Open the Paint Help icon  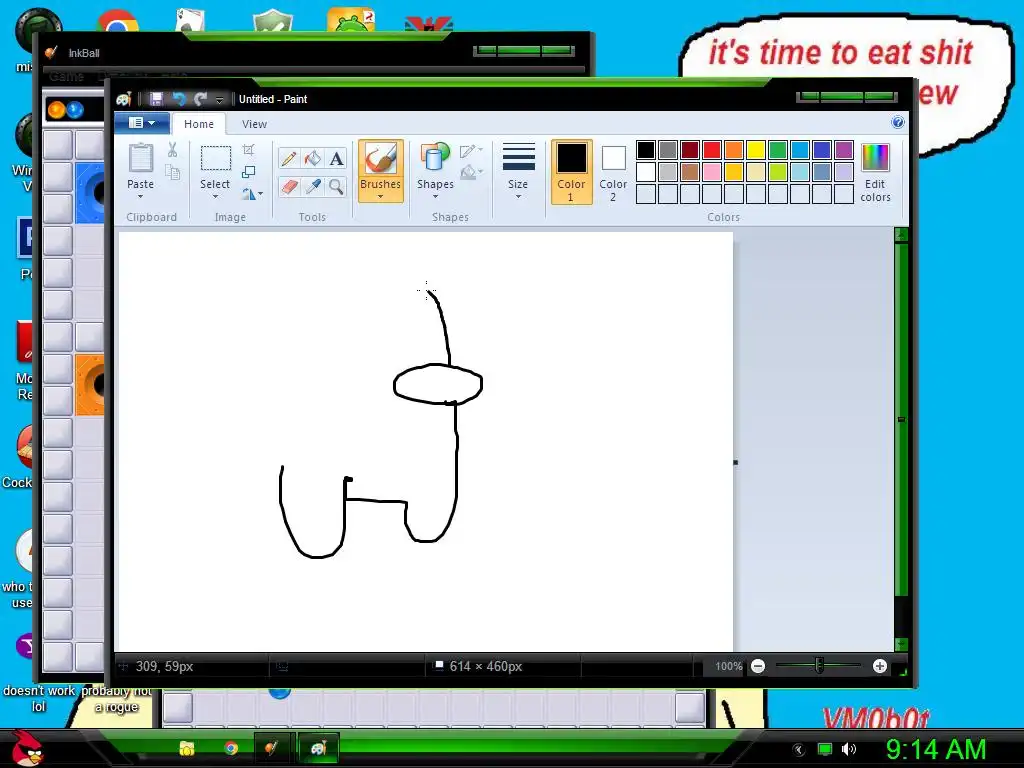click(898, 123)
